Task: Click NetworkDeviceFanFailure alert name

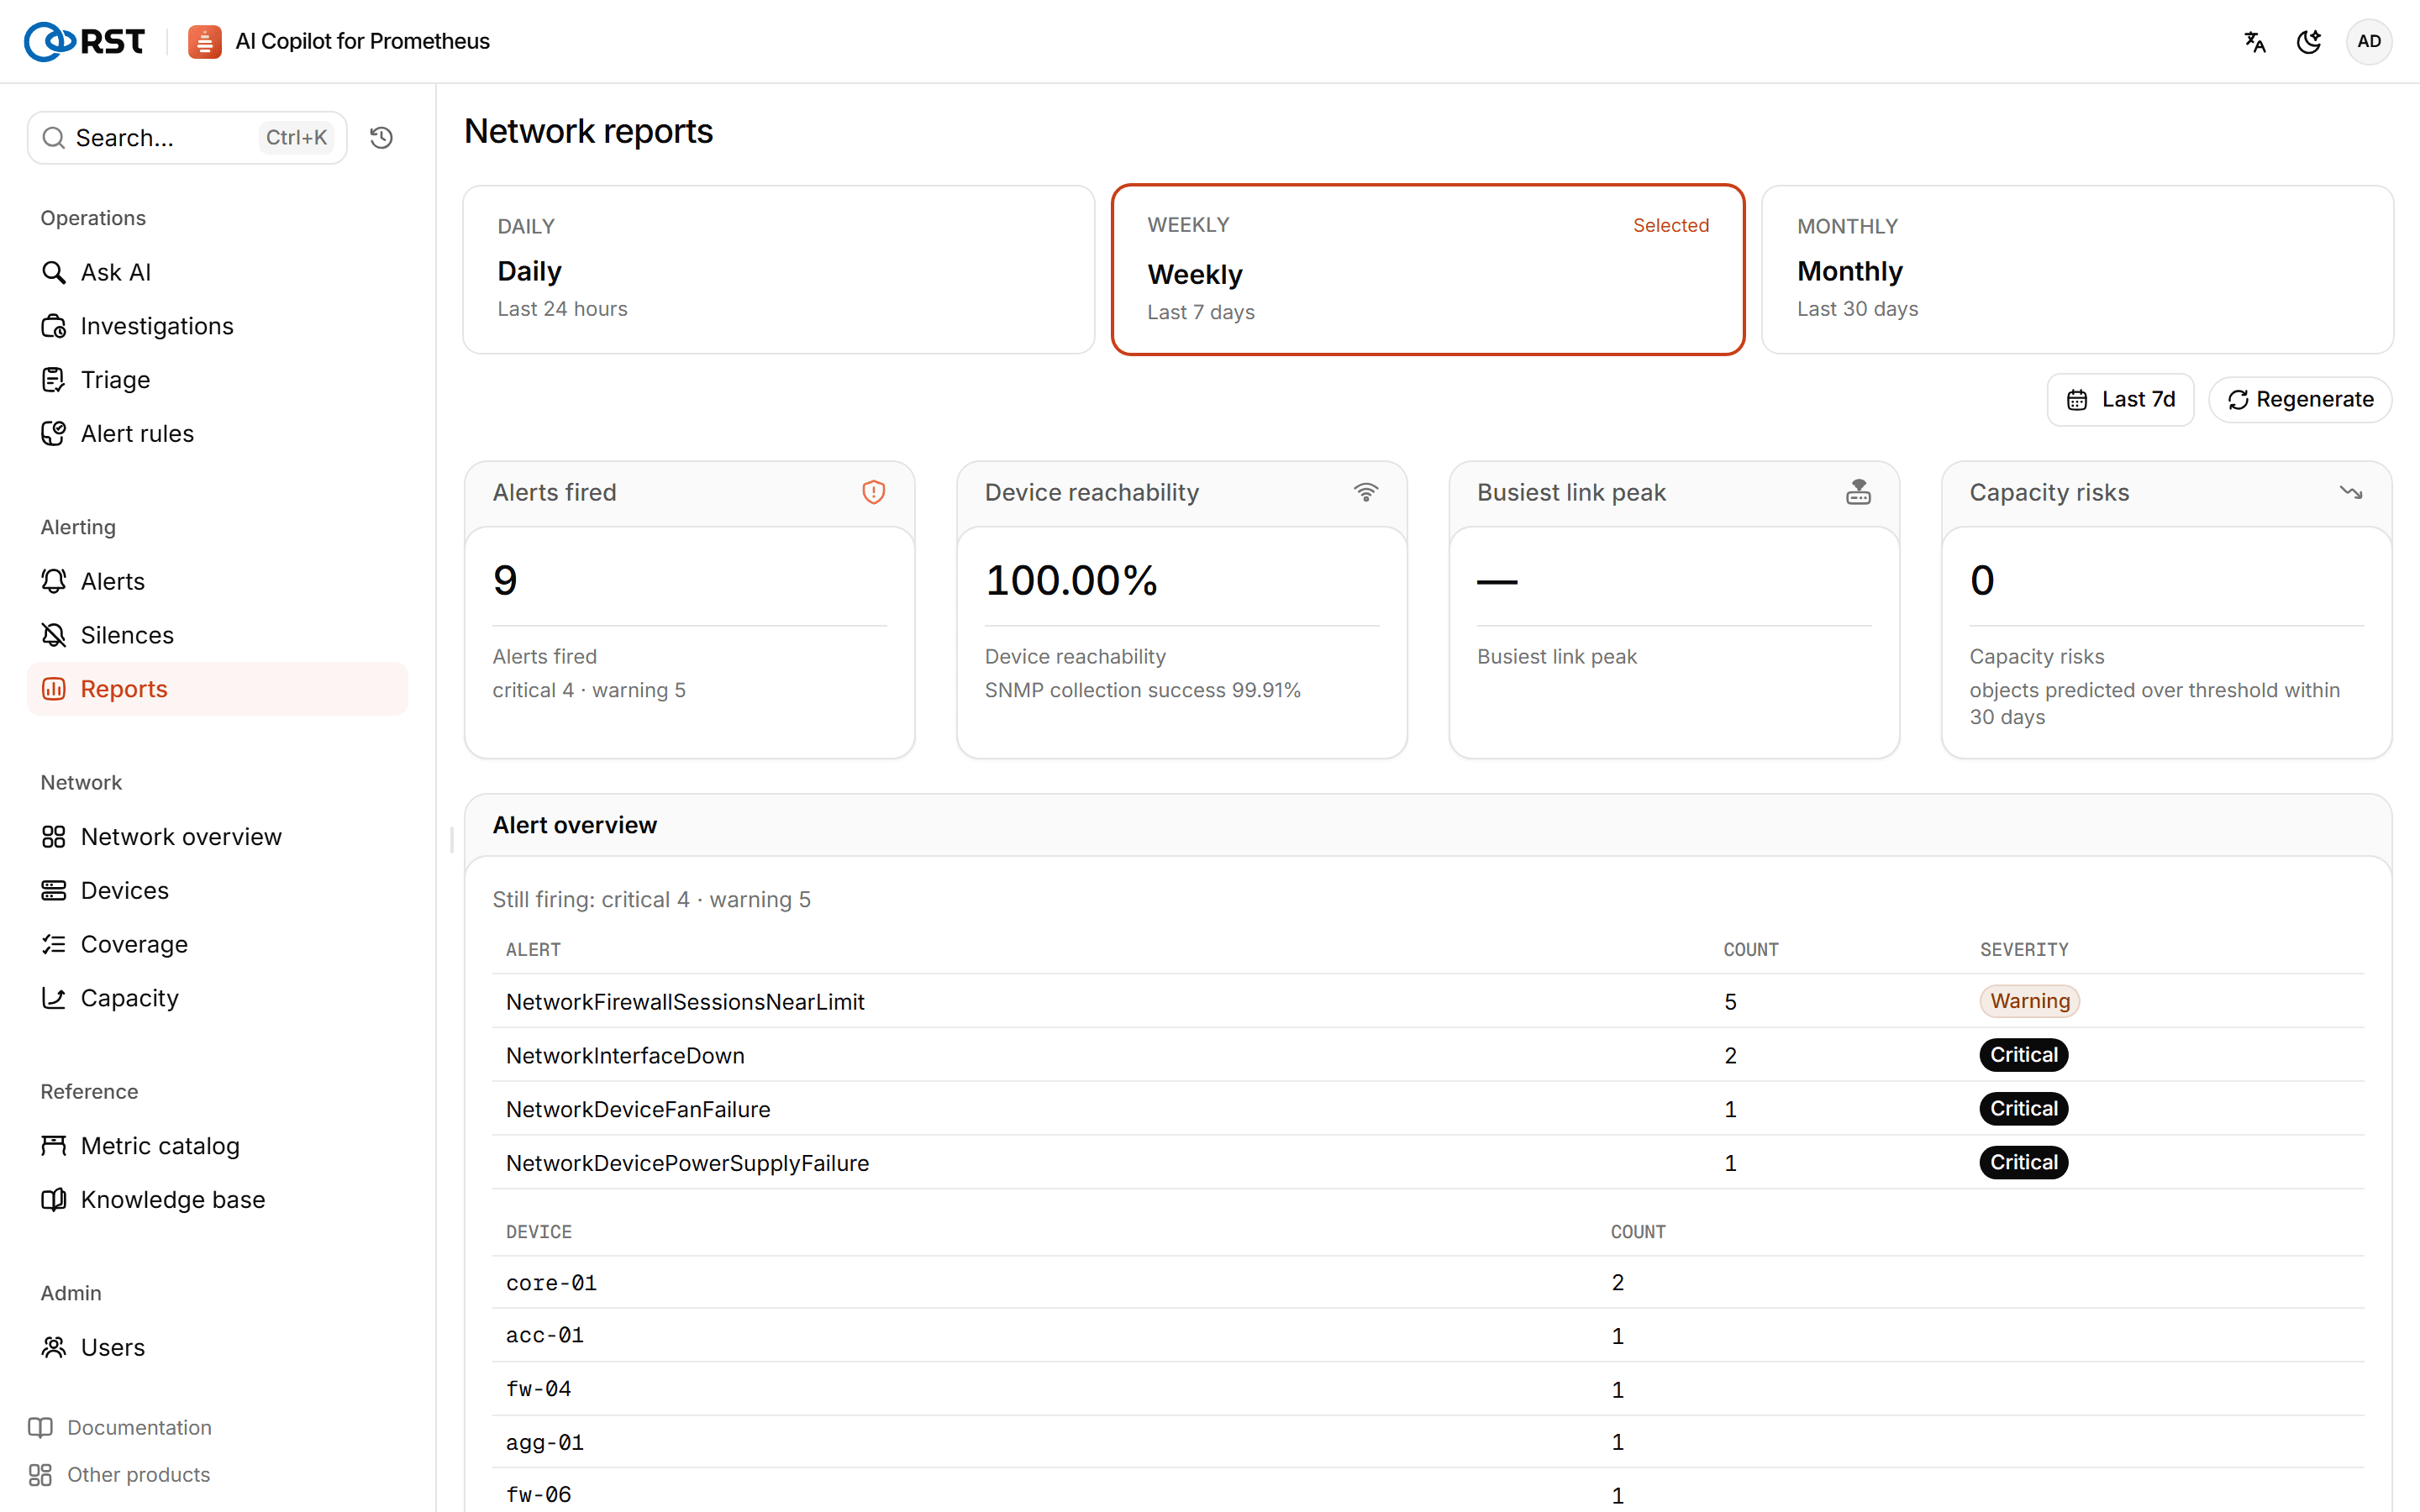Action: [x=638, y=1109]
